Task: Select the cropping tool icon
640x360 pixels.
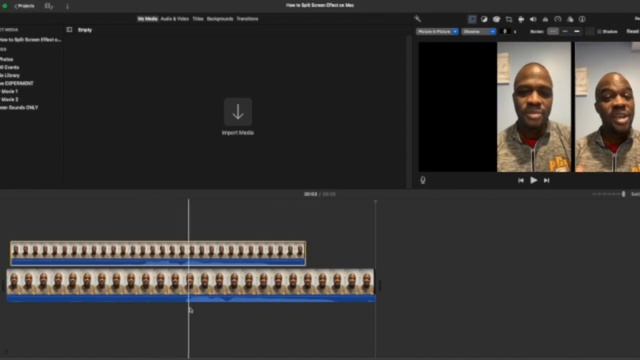Action: coord(509,19)
